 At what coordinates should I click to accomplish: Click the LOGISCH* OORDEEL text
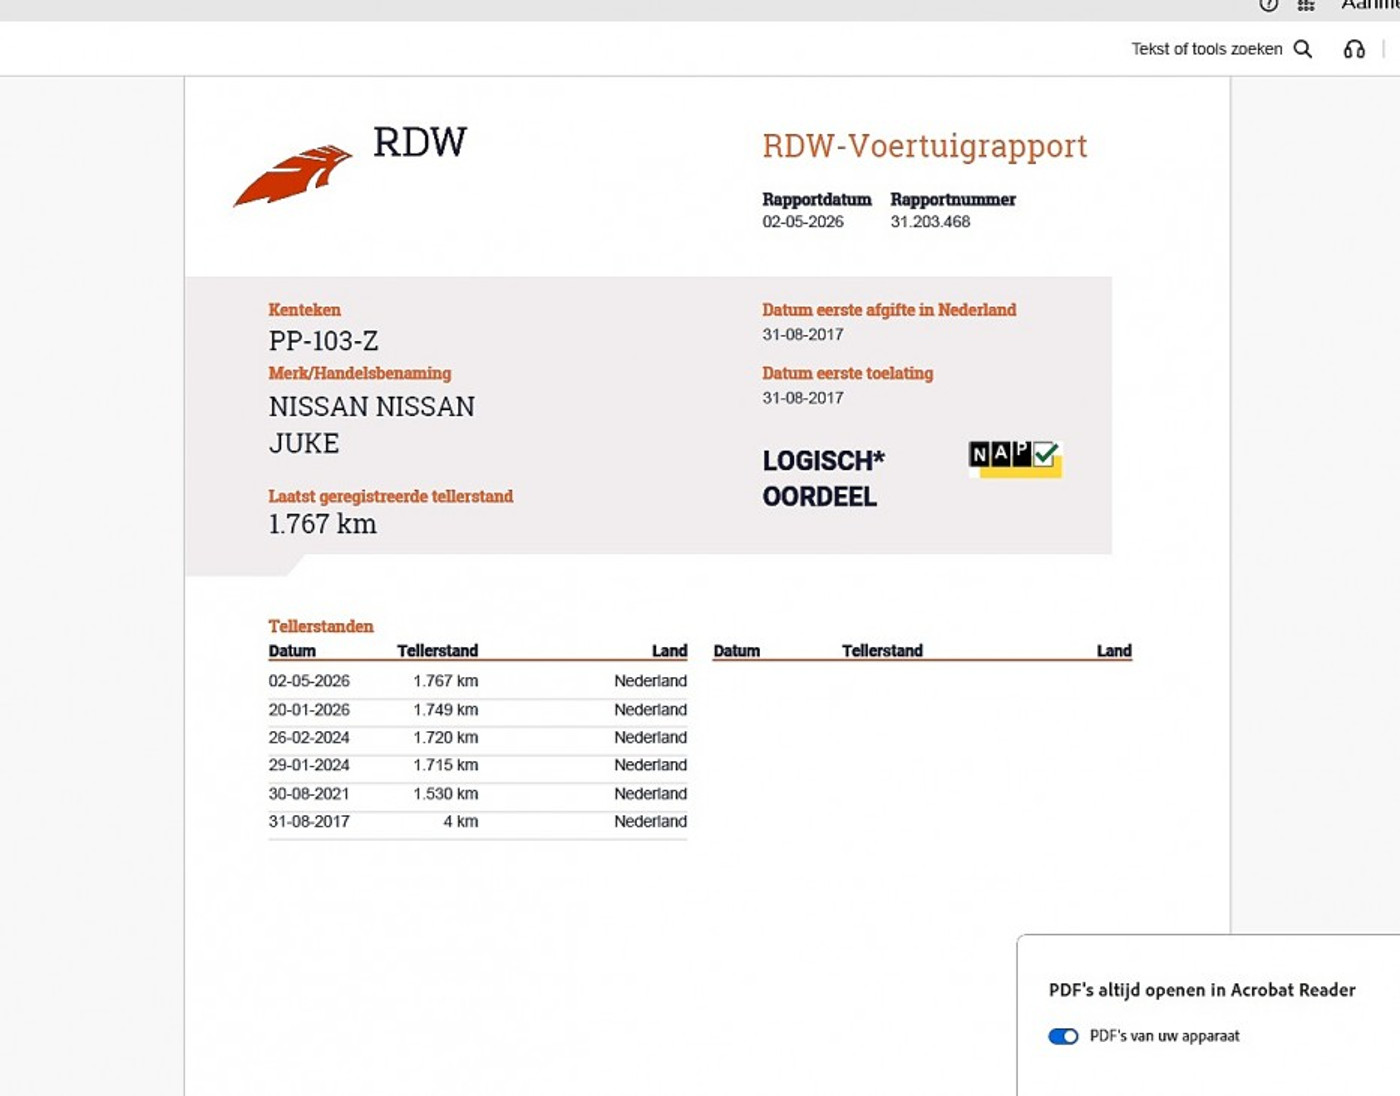click(x=823, y=478)
